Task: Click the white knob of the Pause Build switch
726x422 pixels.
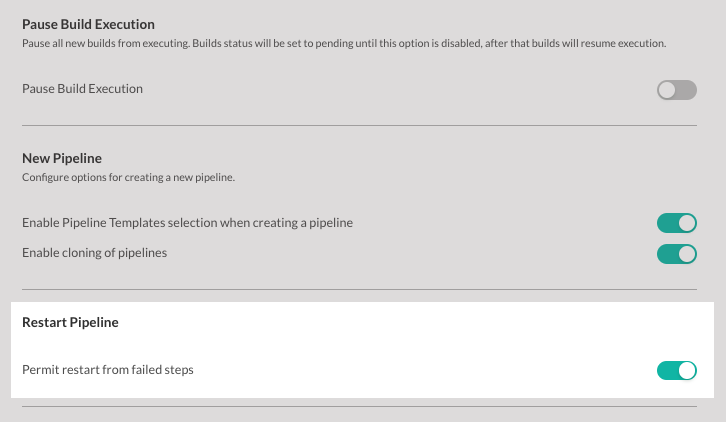Action: [667, 90]
